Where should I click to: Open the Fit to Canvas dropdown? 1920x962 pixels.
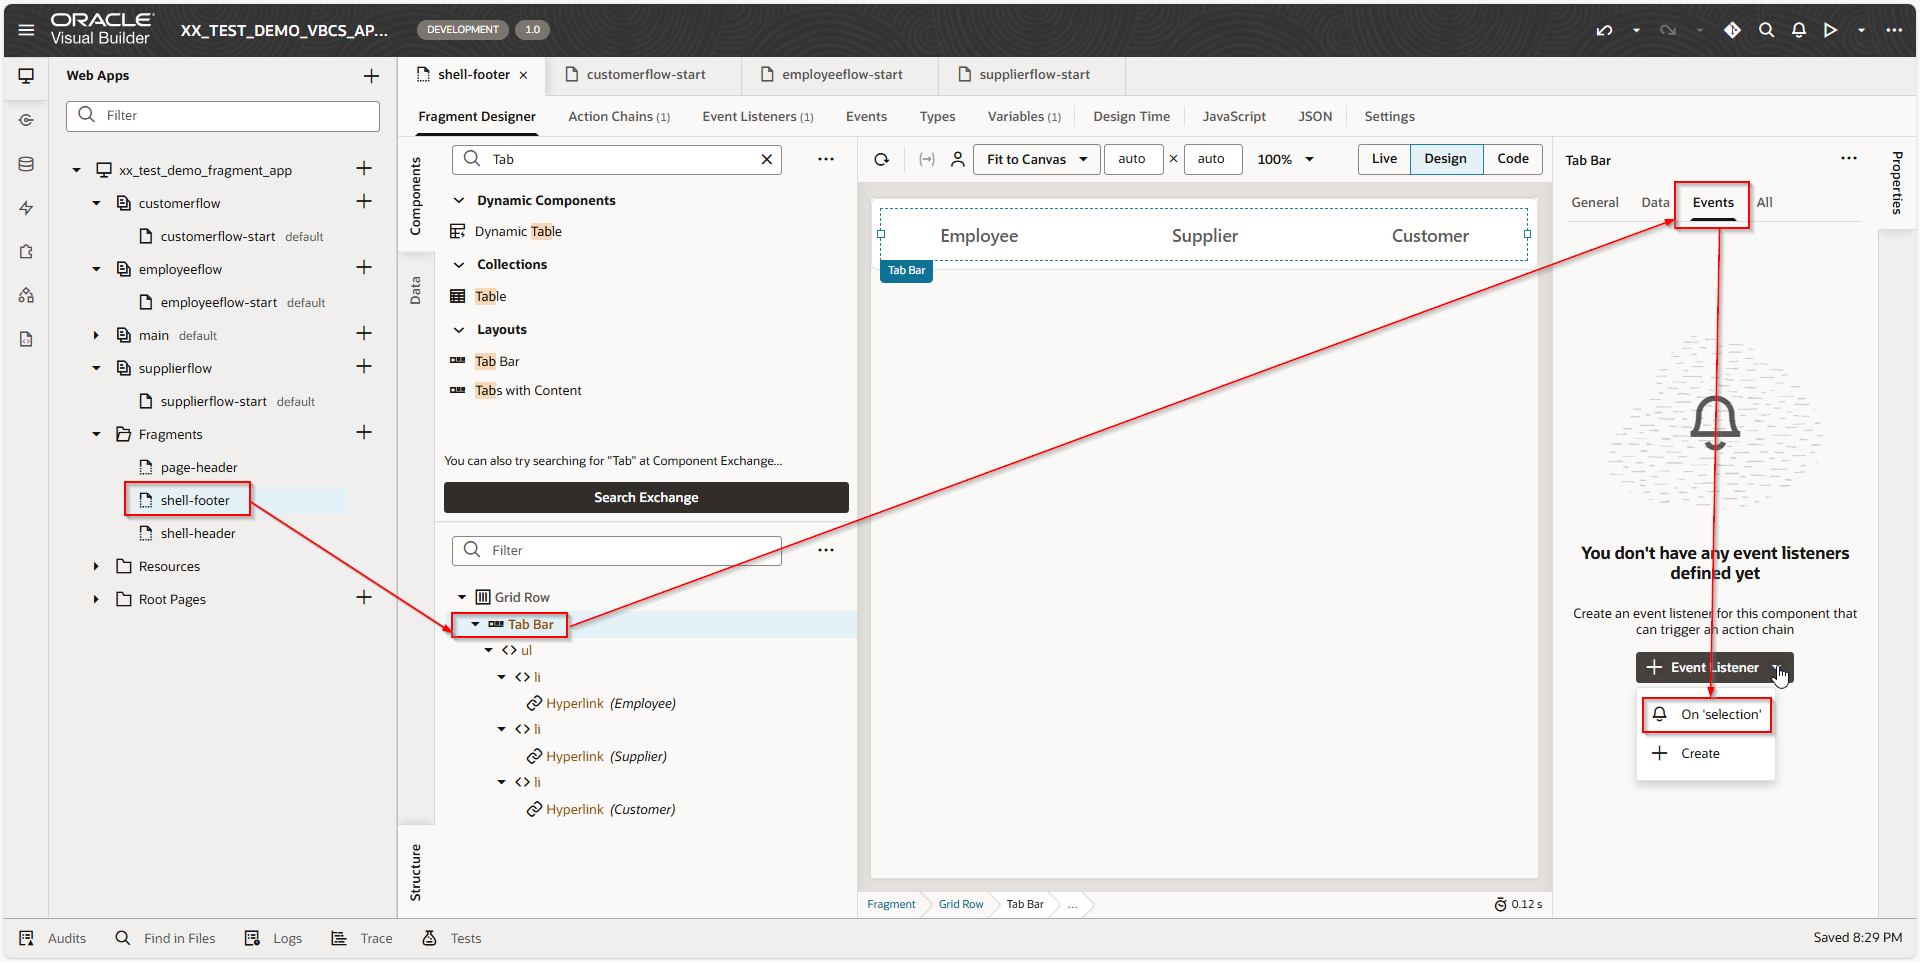pyautogui.click(x=1037, y=159)
